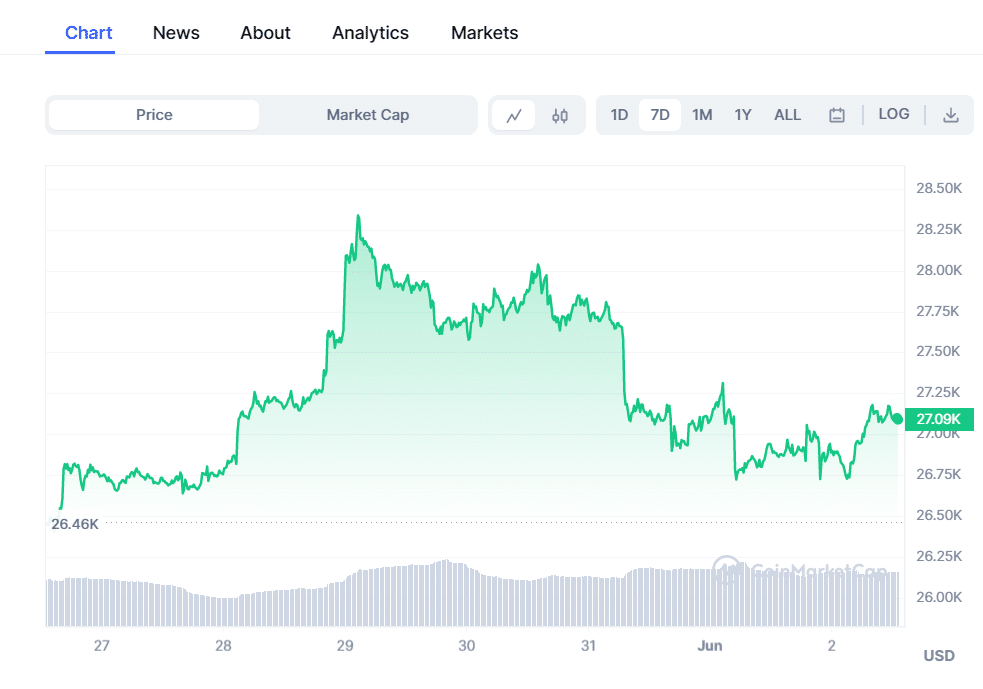Download chart data icon
This screenshot has height=689, width=983.
[950, 115]
